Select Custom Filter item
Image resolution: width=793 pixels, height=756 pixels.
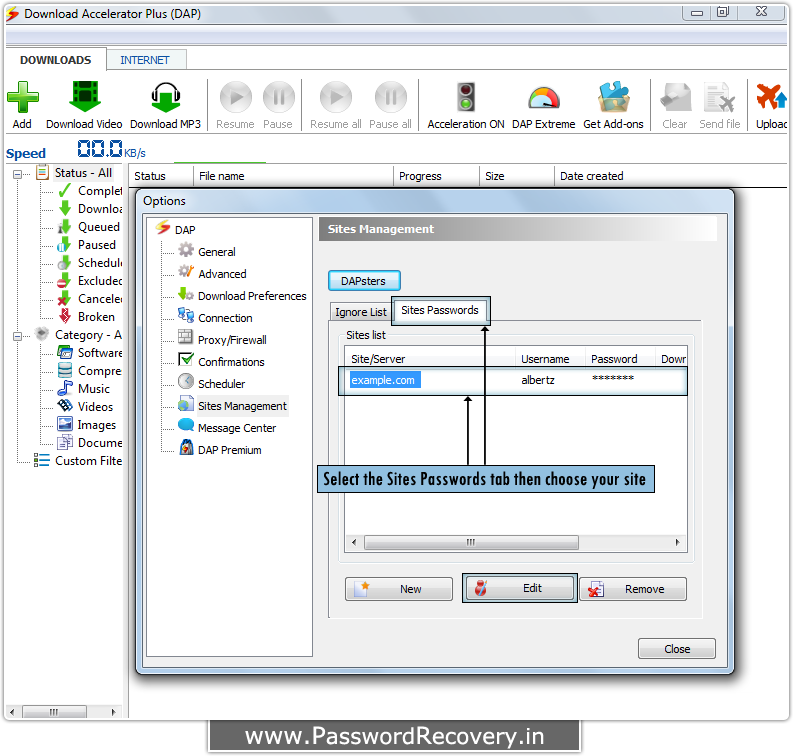point(78,461)
